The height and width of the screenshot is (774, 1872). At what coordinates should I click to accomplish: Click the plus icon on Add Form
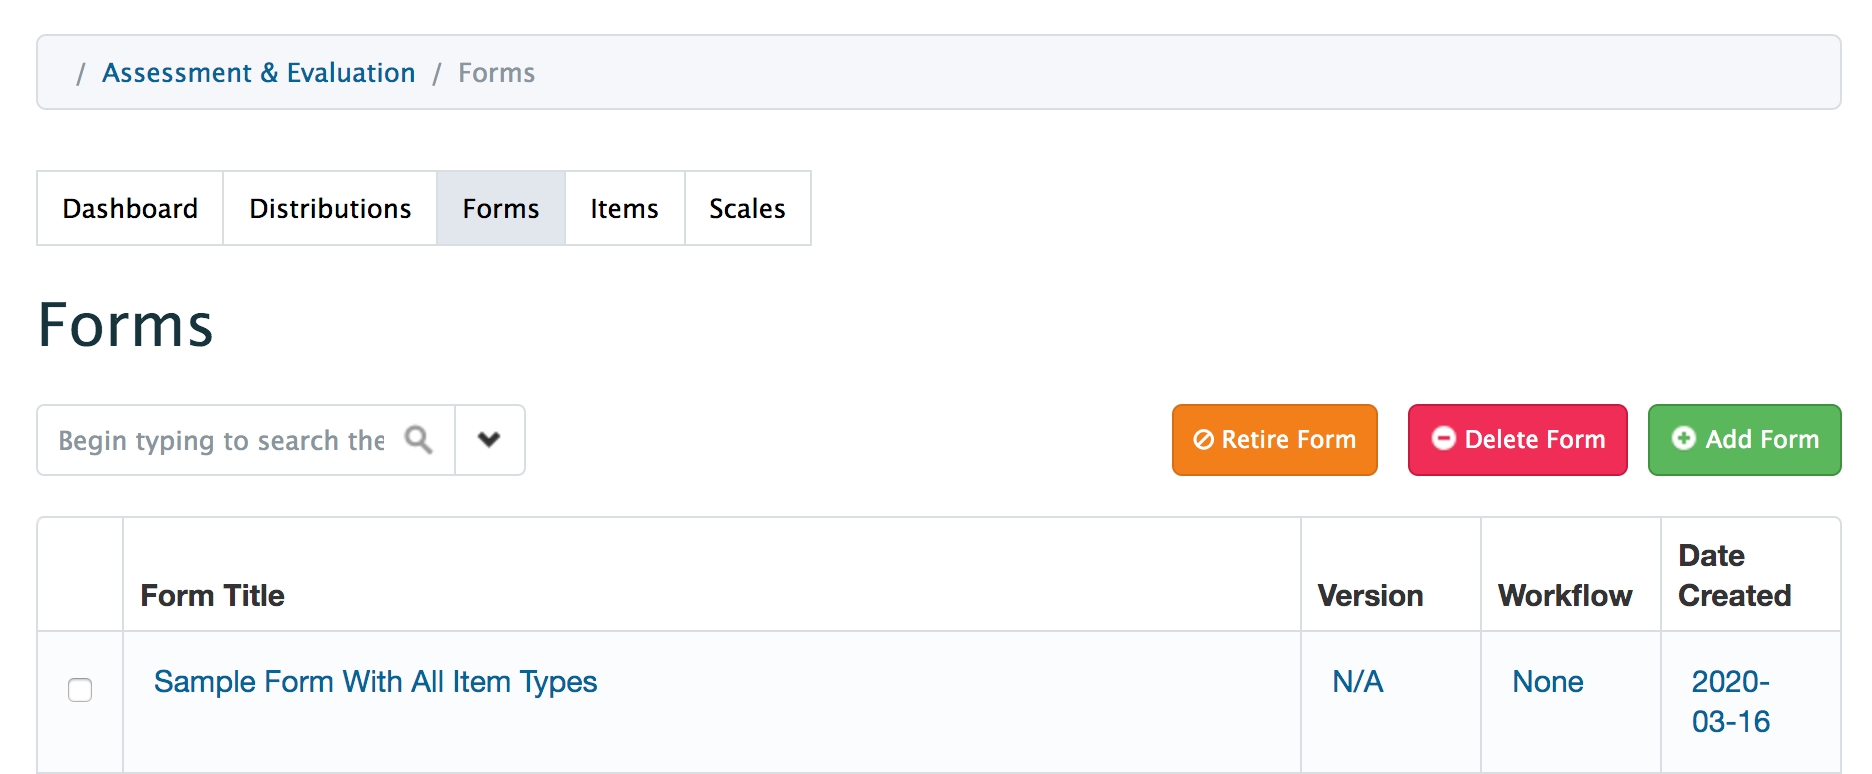(x=1684, y=439)
